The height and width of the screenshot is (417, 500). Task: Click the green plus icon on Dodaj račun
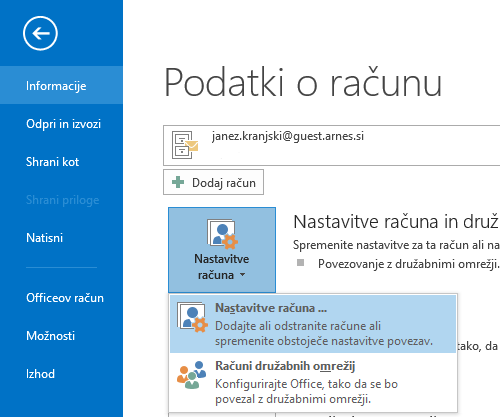point(178,182)
